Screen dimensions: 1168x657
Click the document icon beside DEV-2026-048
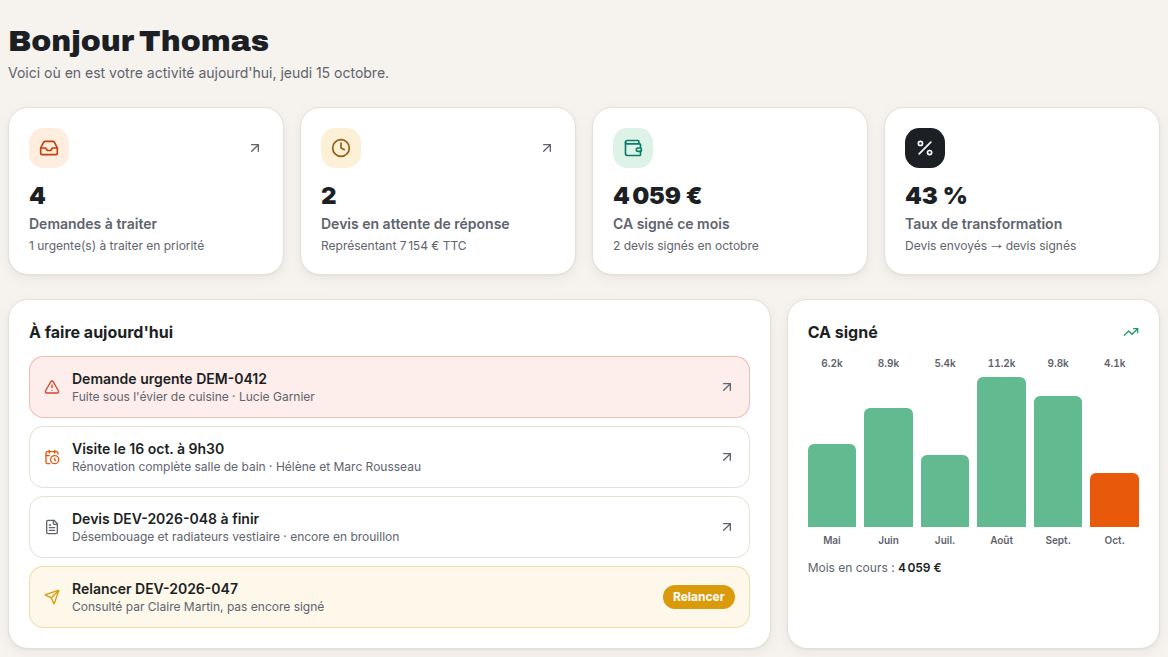tap(52, 527)
